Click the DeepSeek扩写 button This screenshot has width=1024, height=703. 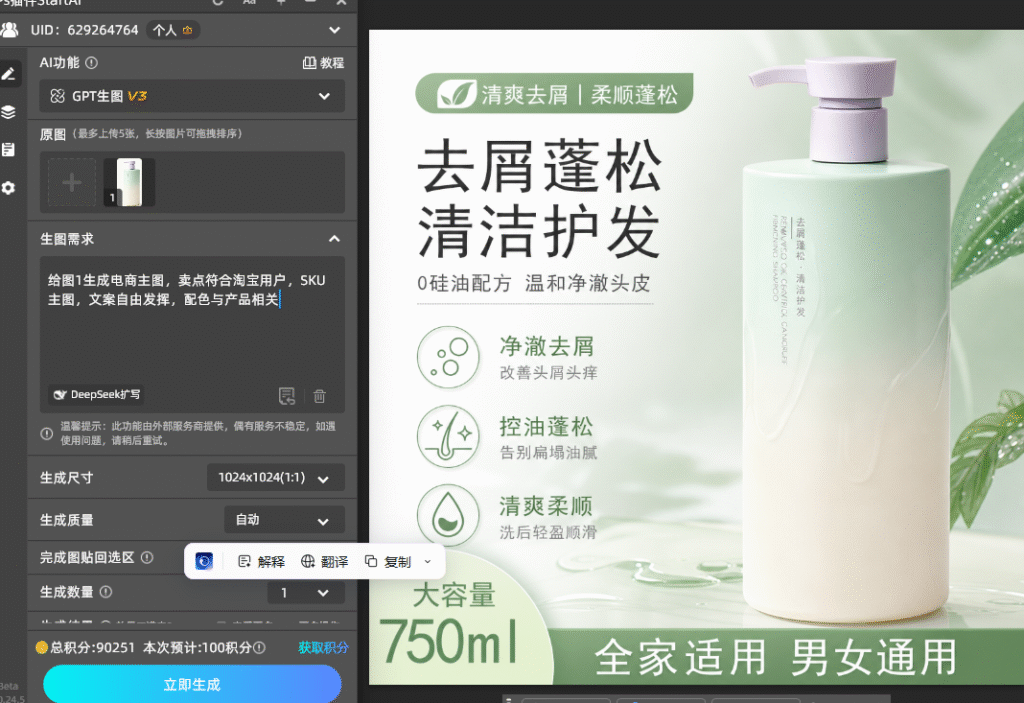(97, 395)
